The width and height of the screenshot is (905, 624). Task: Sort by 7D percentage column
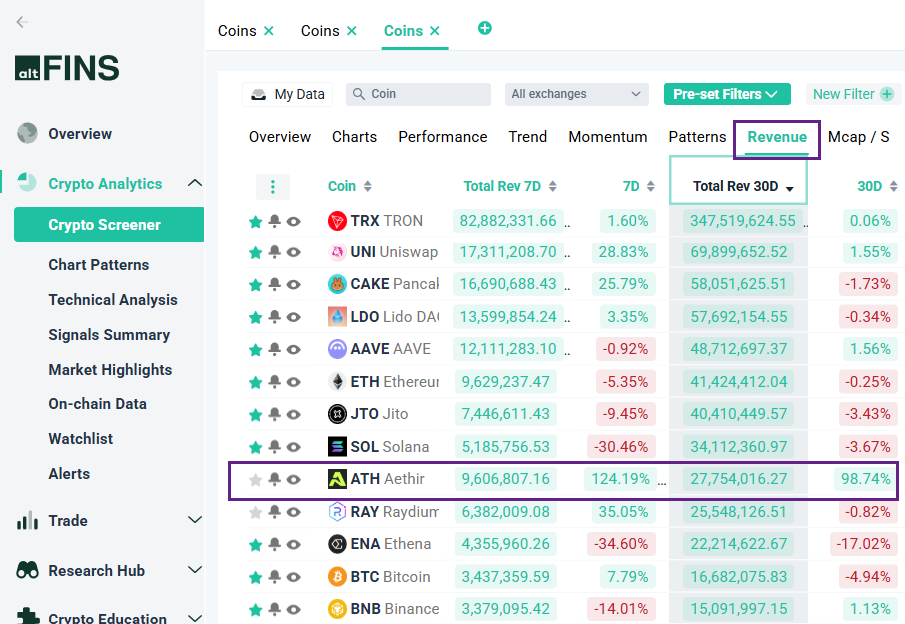(x=638, y=186)
